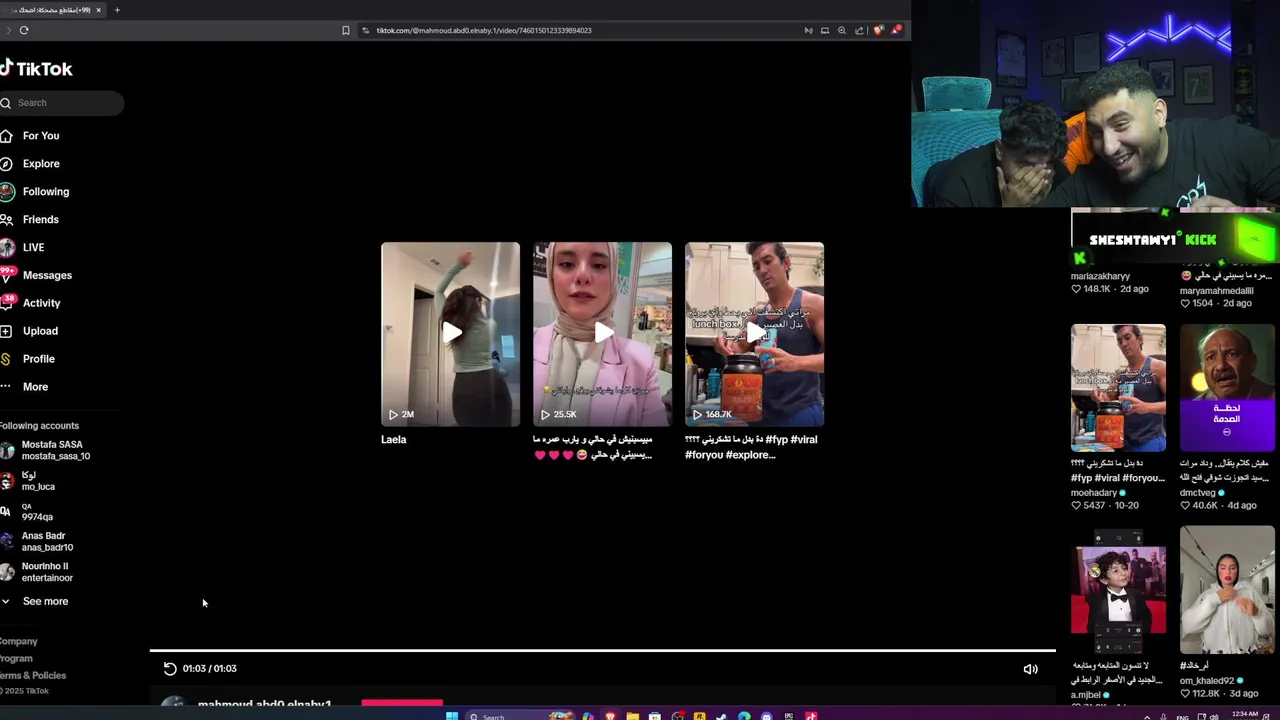Click the For You home icon
1280x720 pixels.
6,136
